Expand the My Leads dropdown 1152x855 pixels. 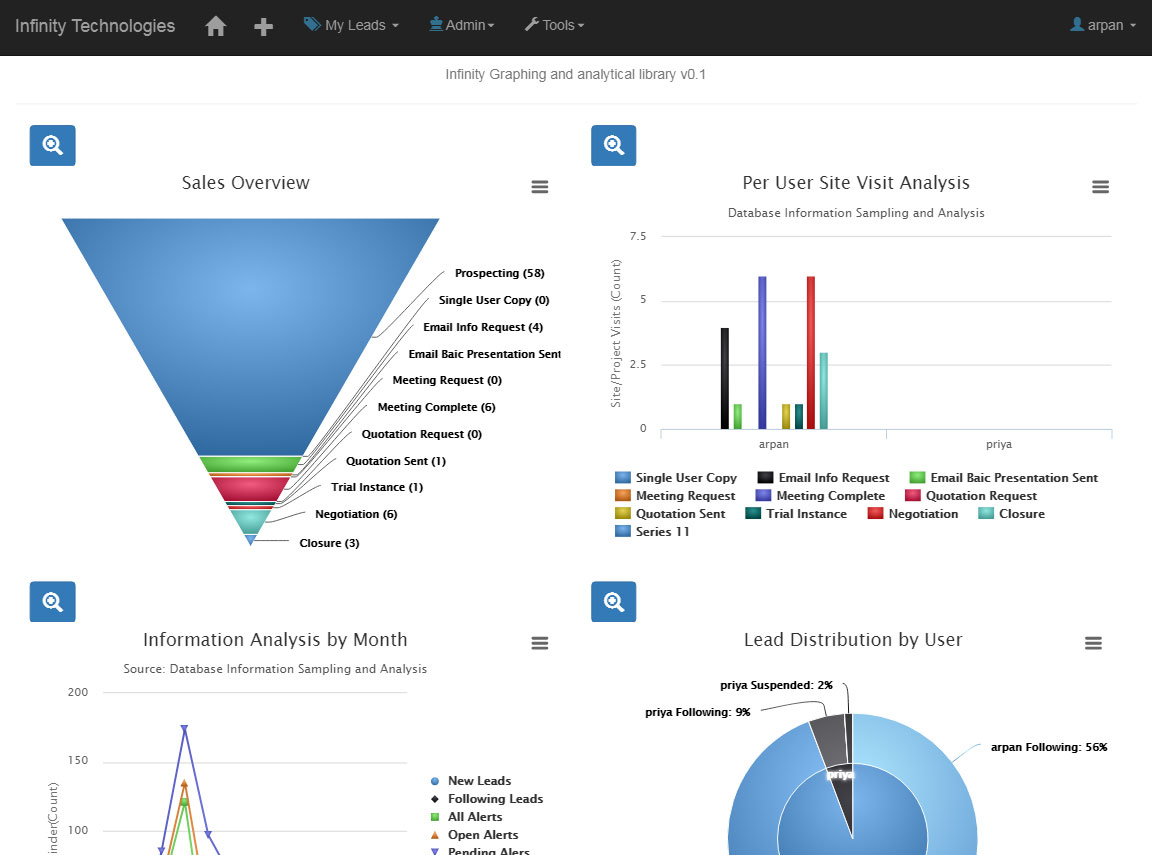pyautogui.click(x=351, y=25)
